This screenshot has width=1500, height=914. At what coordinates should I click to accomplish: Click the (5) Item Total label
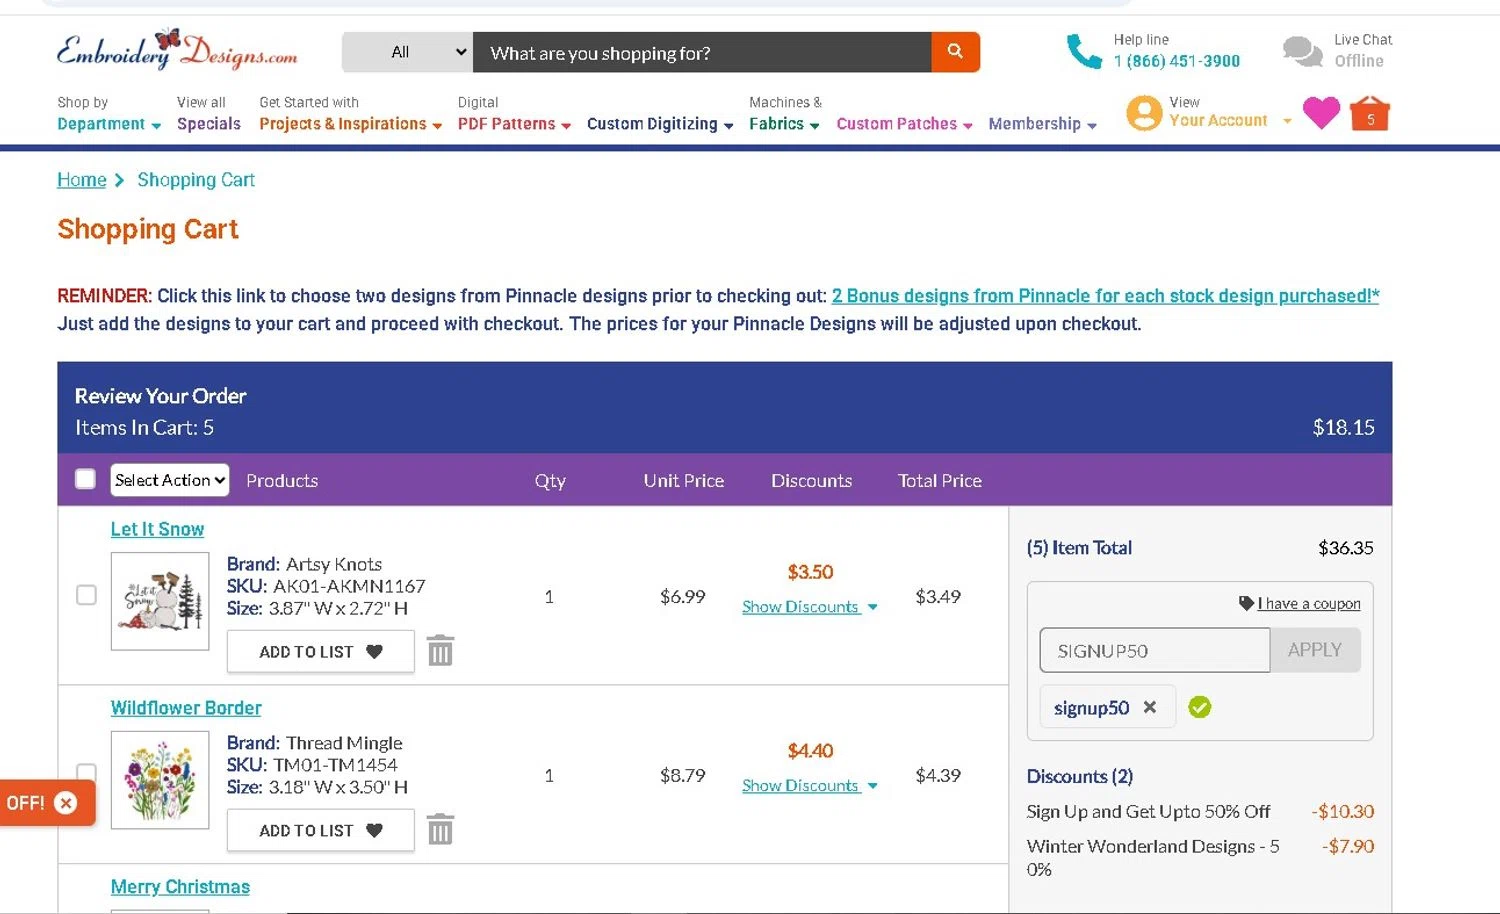pyautogui.click(x=1079, y=547)
